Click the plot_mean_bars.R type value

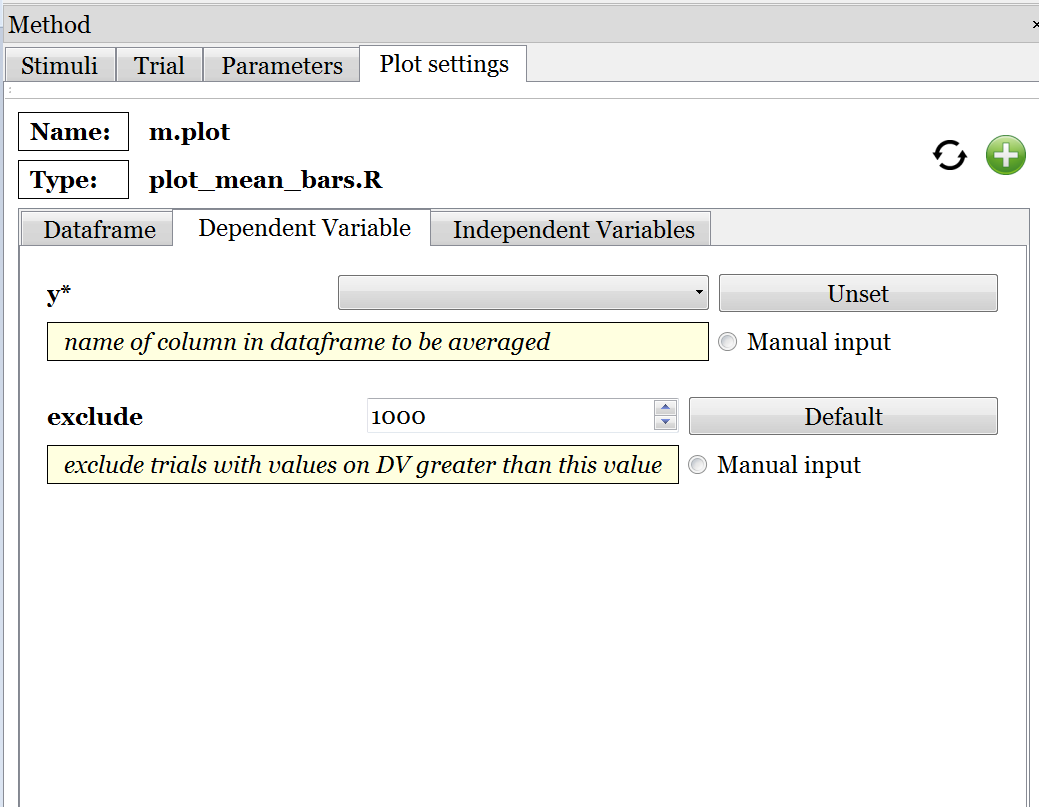(x=265, y=181)
